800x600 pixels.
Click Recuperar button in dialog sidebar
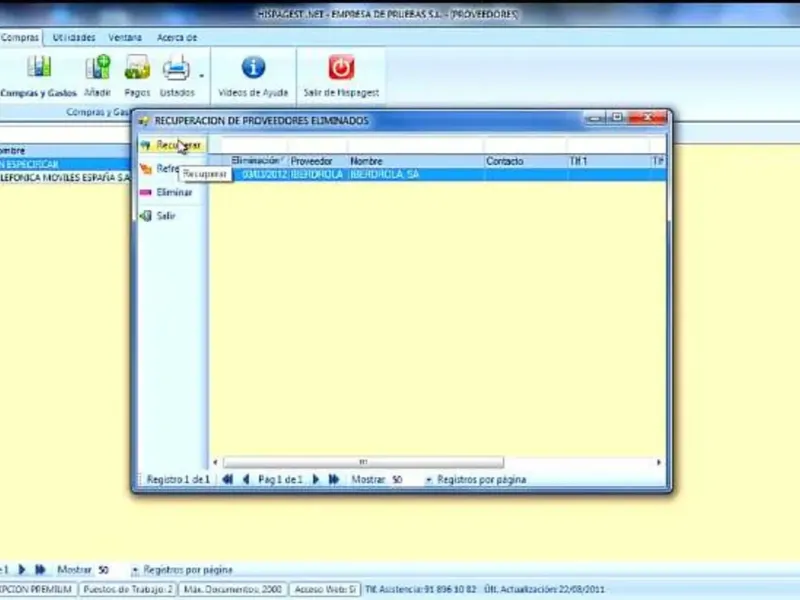coord(172,145)
